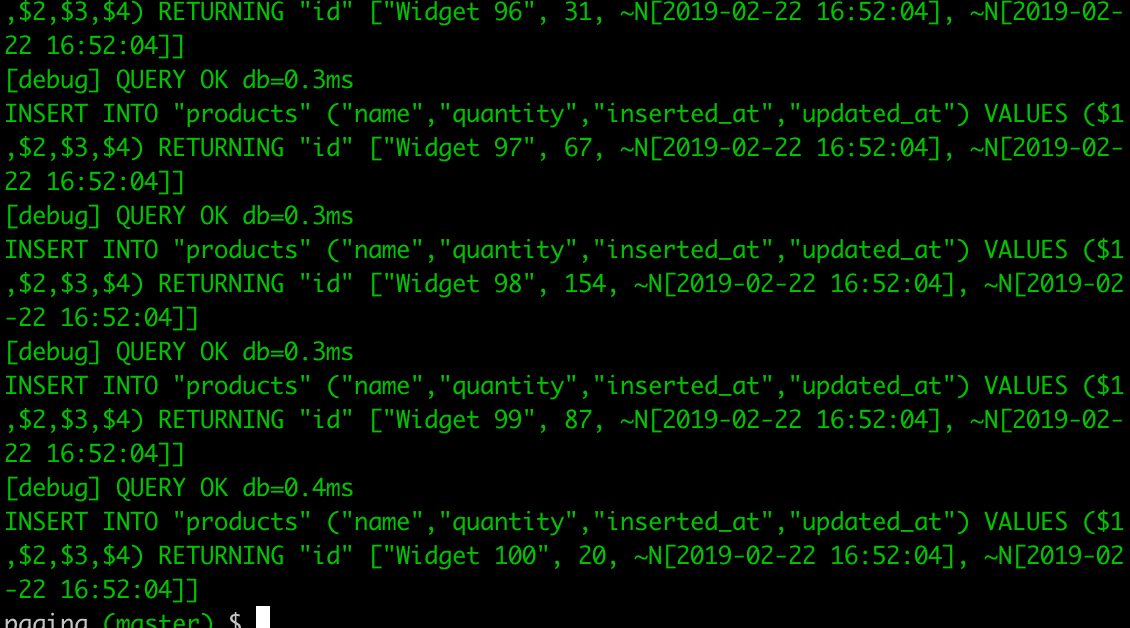Click "VALUES" in the first full INSERT statement
The height and width of the screenshot is (628, 1130).
1026,114
